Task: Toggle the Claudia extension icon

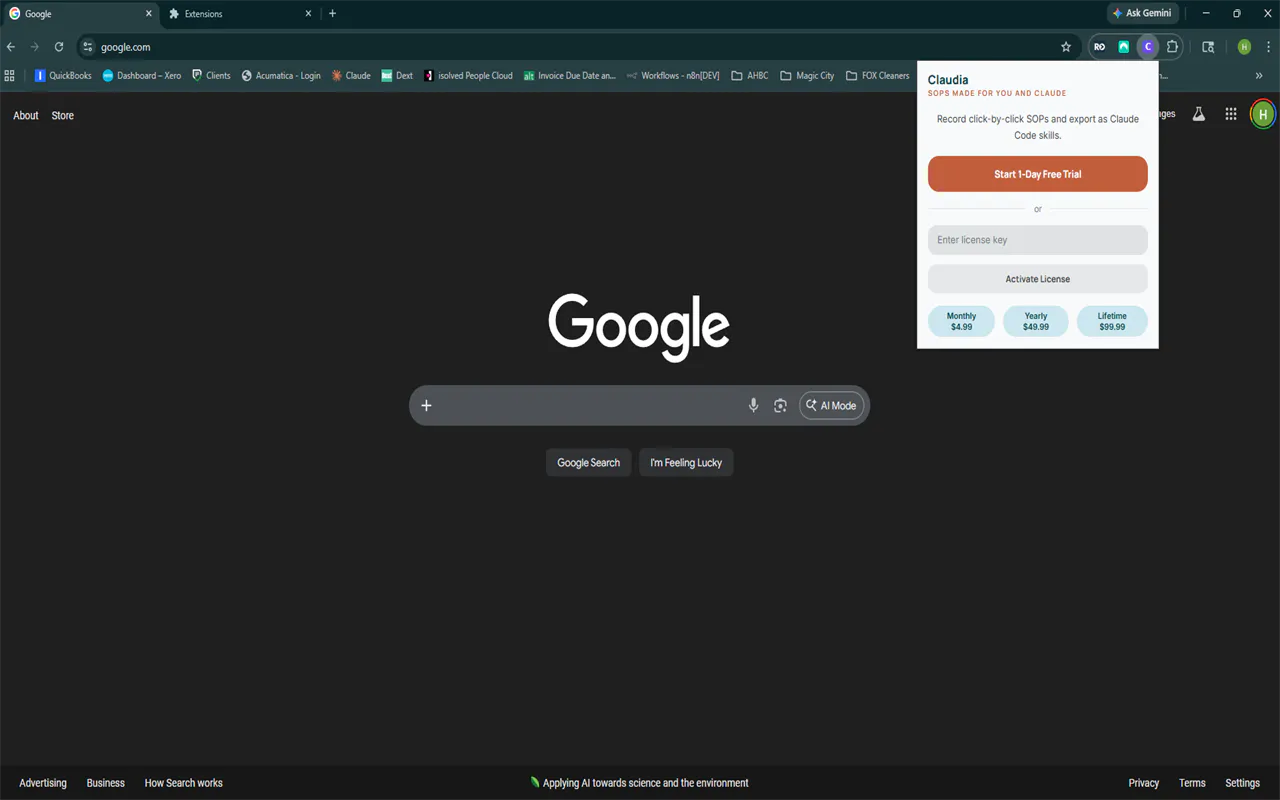Action: click(1148, 47)
